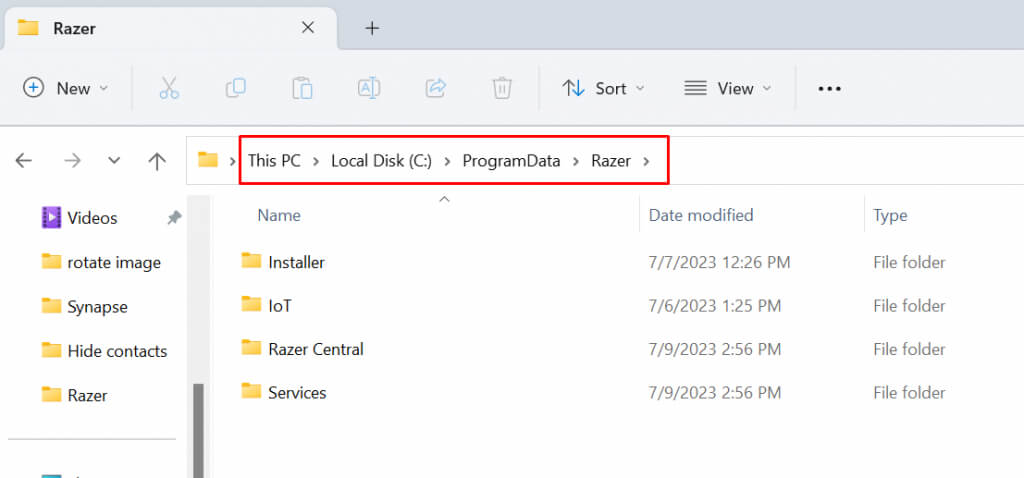
Task: Click File folder type in Installer row
Action: coord(909,263)
